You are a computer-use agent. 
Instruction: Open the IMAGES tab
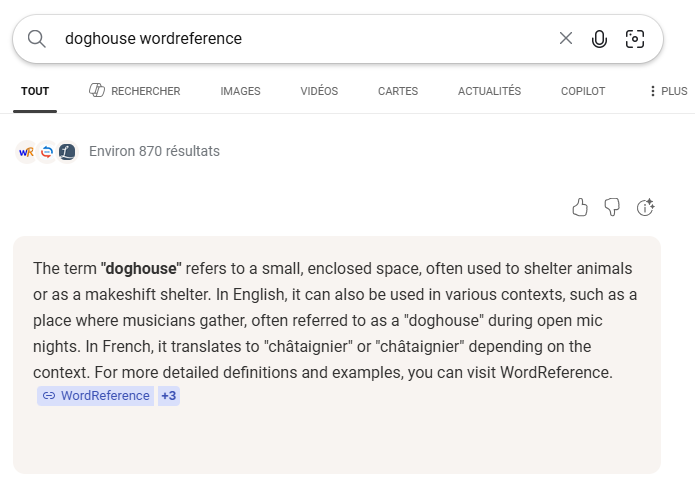pyautogui.click(x=240, y=91)
